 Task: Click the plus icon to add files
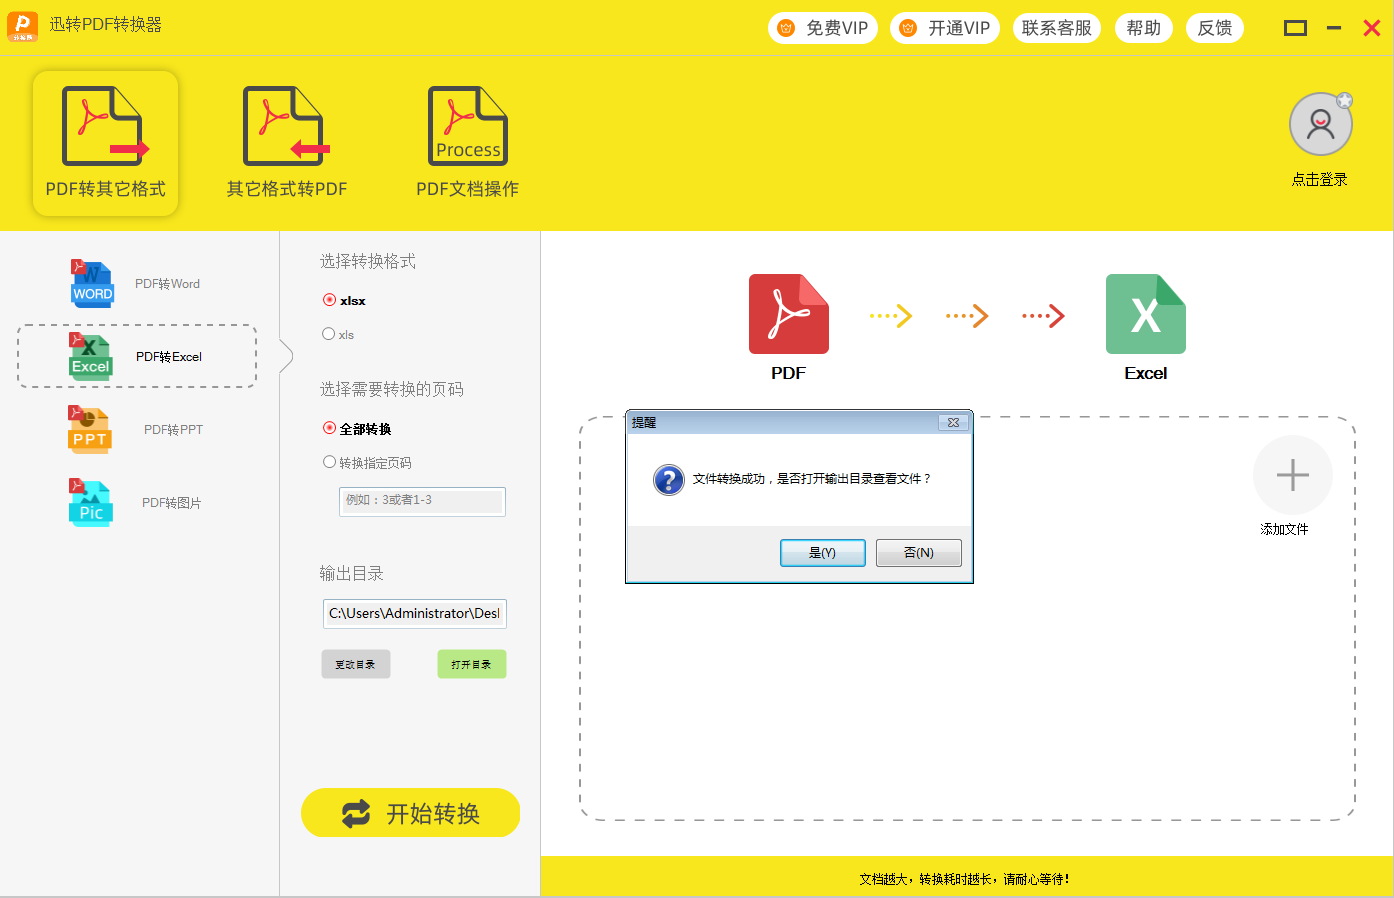[x=1293, y=475]
